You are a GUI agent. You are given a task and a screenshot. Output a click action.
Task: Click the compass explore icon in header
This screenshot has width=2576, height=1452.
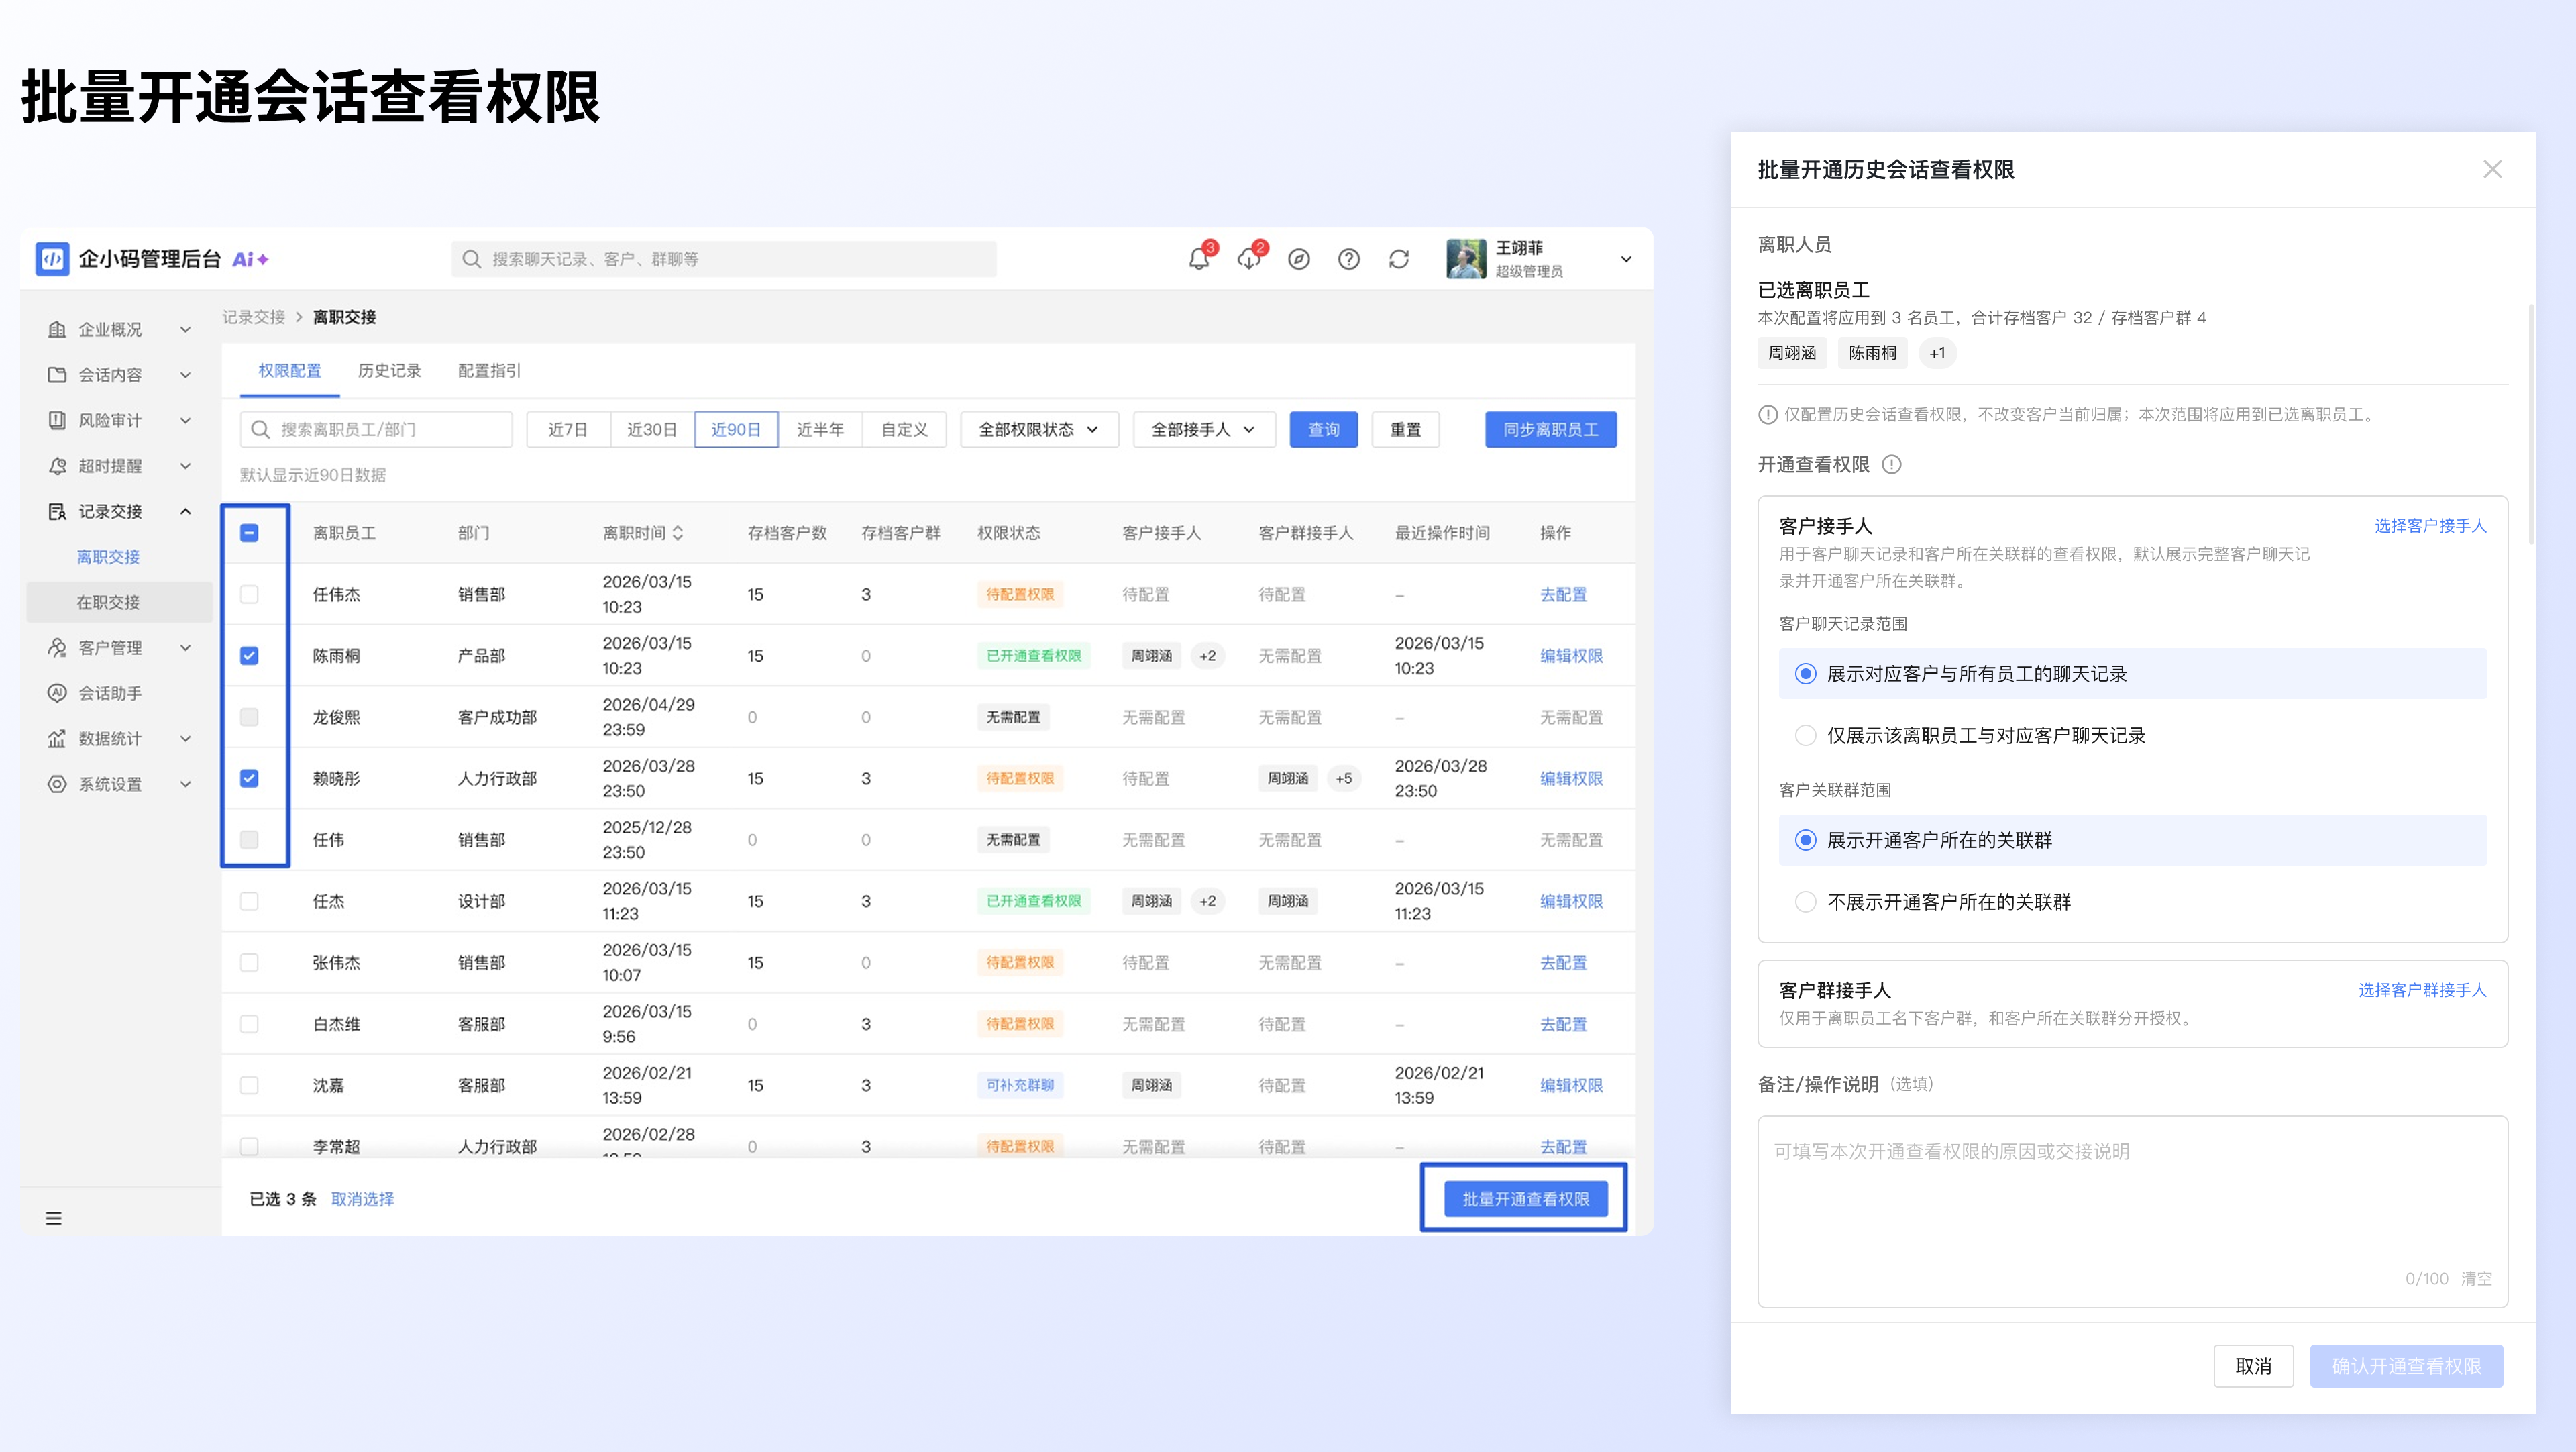(1299, 259)
